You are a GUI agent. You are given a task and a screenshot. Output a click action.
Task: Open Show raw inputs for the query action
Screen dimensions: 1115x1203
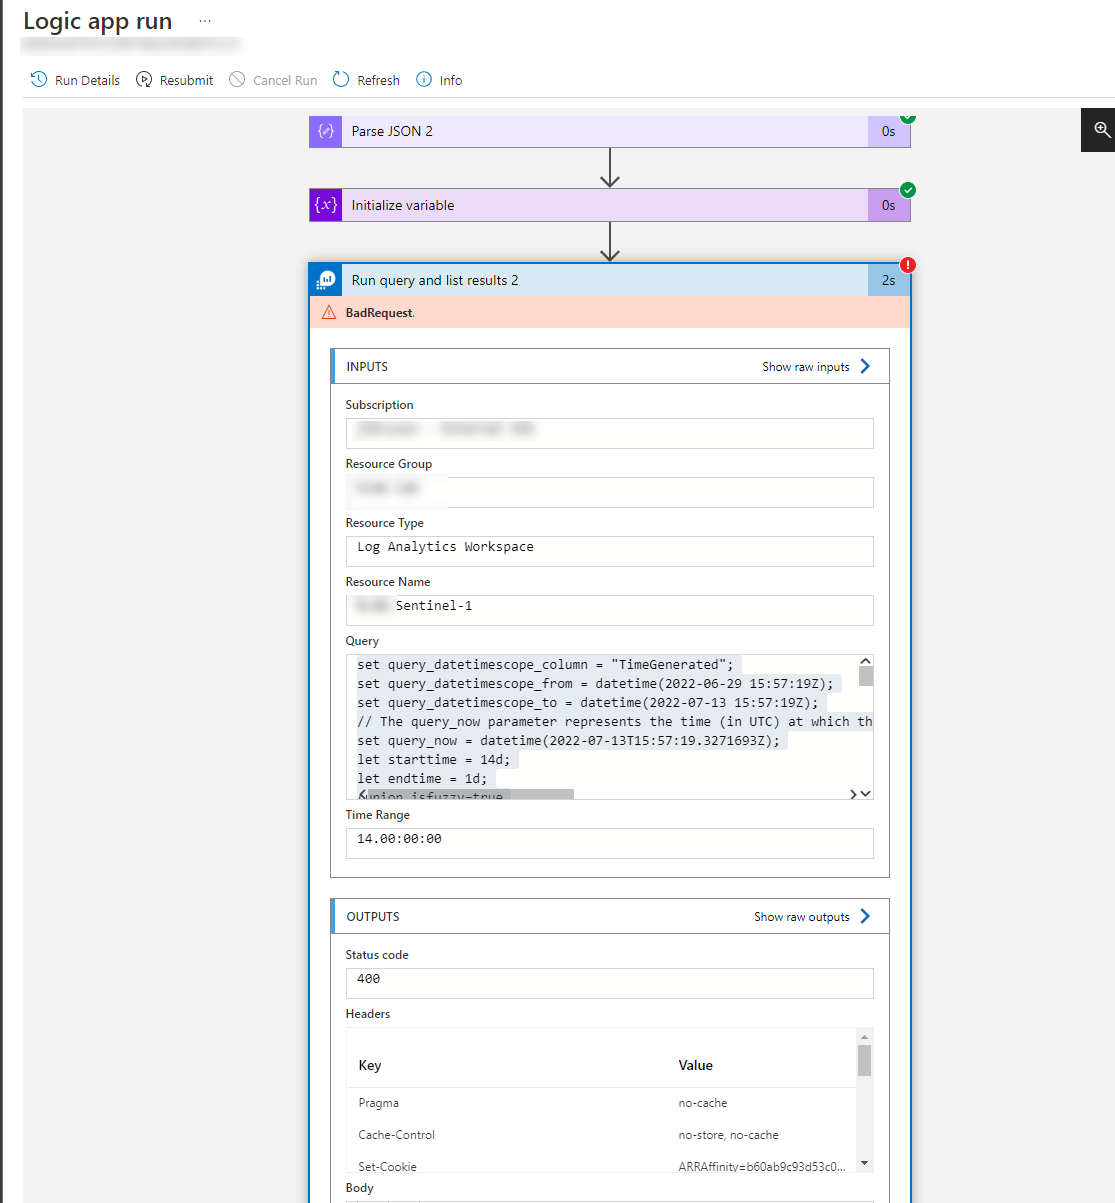tap(805, 366)
